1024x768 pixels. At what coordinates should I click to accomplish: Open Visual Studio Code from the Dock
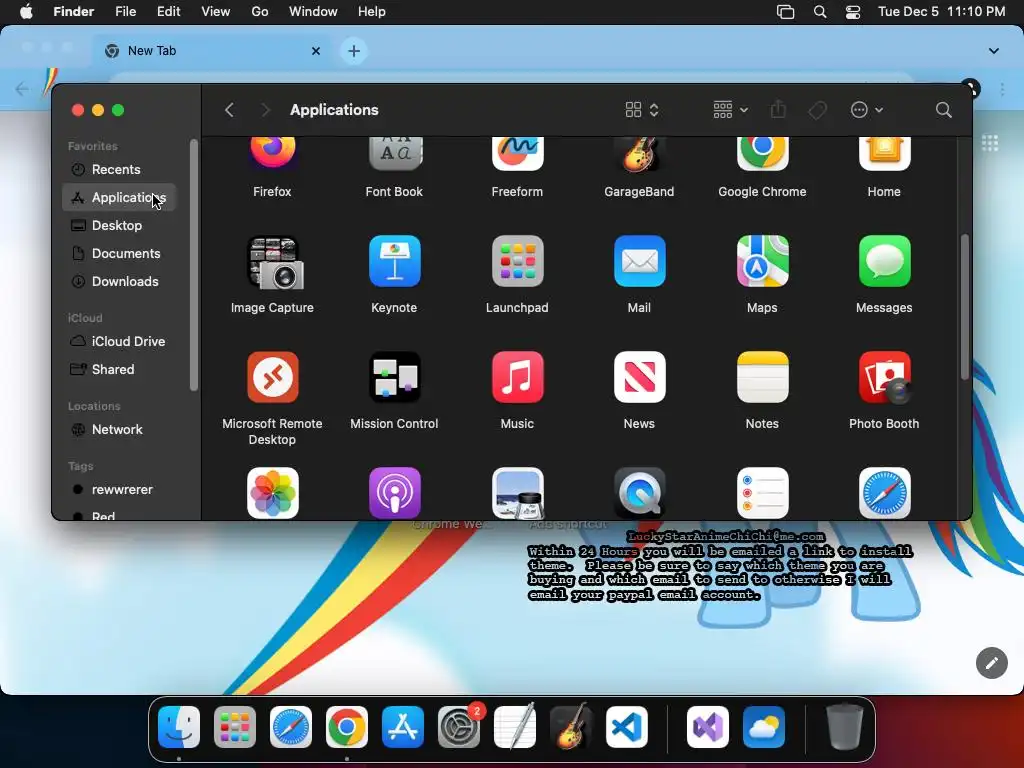tap(627, 727)
